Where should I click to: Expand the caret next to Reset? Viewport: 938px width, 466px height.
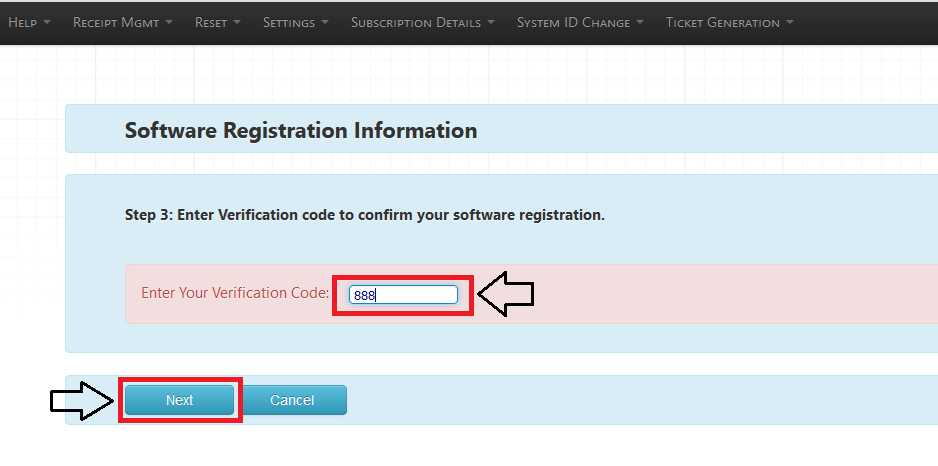237,23
